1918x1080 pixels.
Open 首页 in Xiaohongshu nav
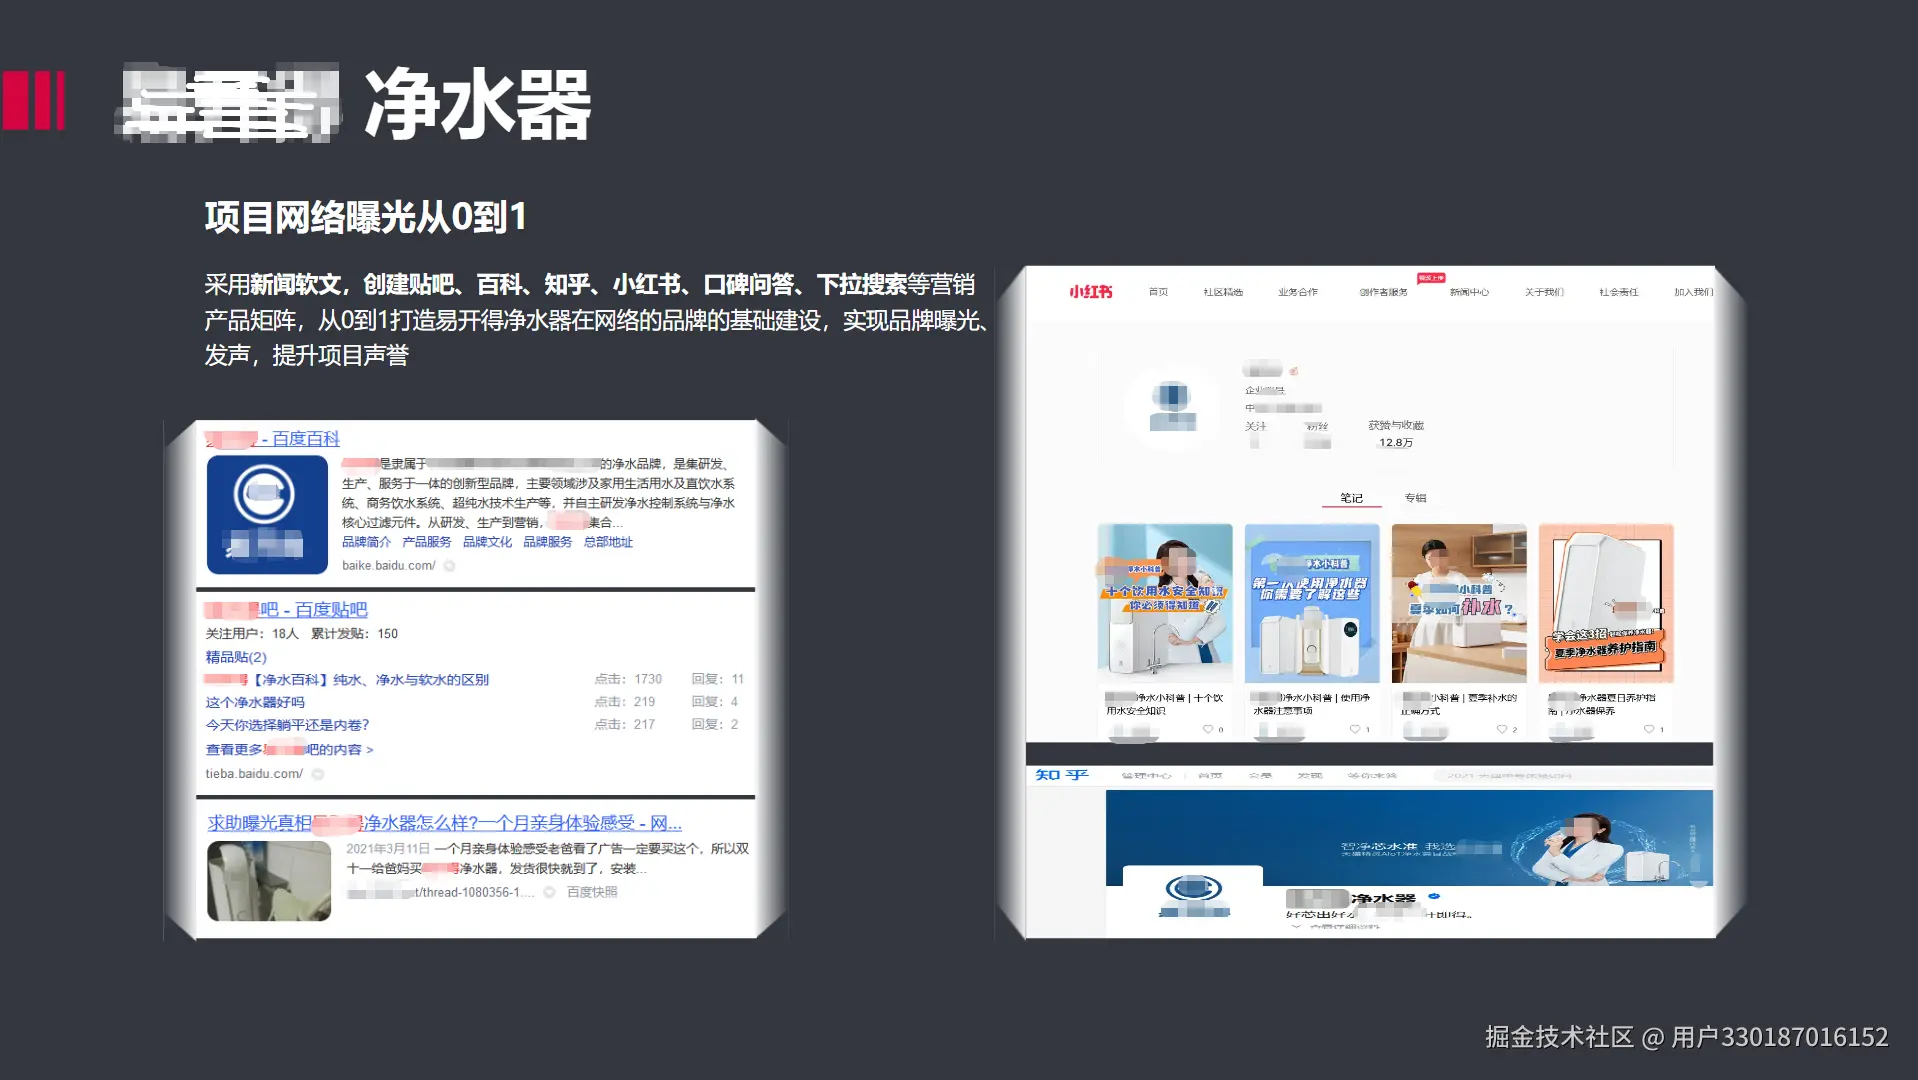pyautogui.click(x=1158, y=292)
